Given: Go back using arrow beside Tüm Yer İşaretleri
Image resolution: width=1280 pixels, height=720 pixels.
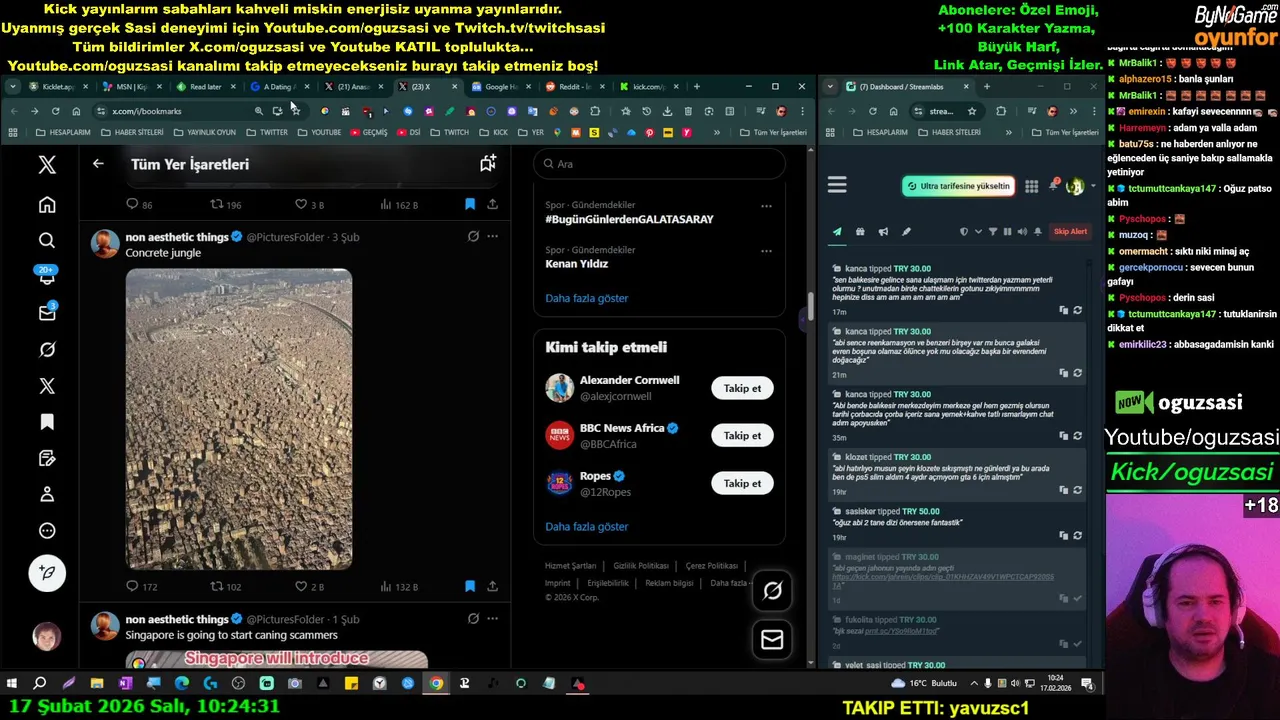Looking at the screenshot, I should (x=98, y=164).
